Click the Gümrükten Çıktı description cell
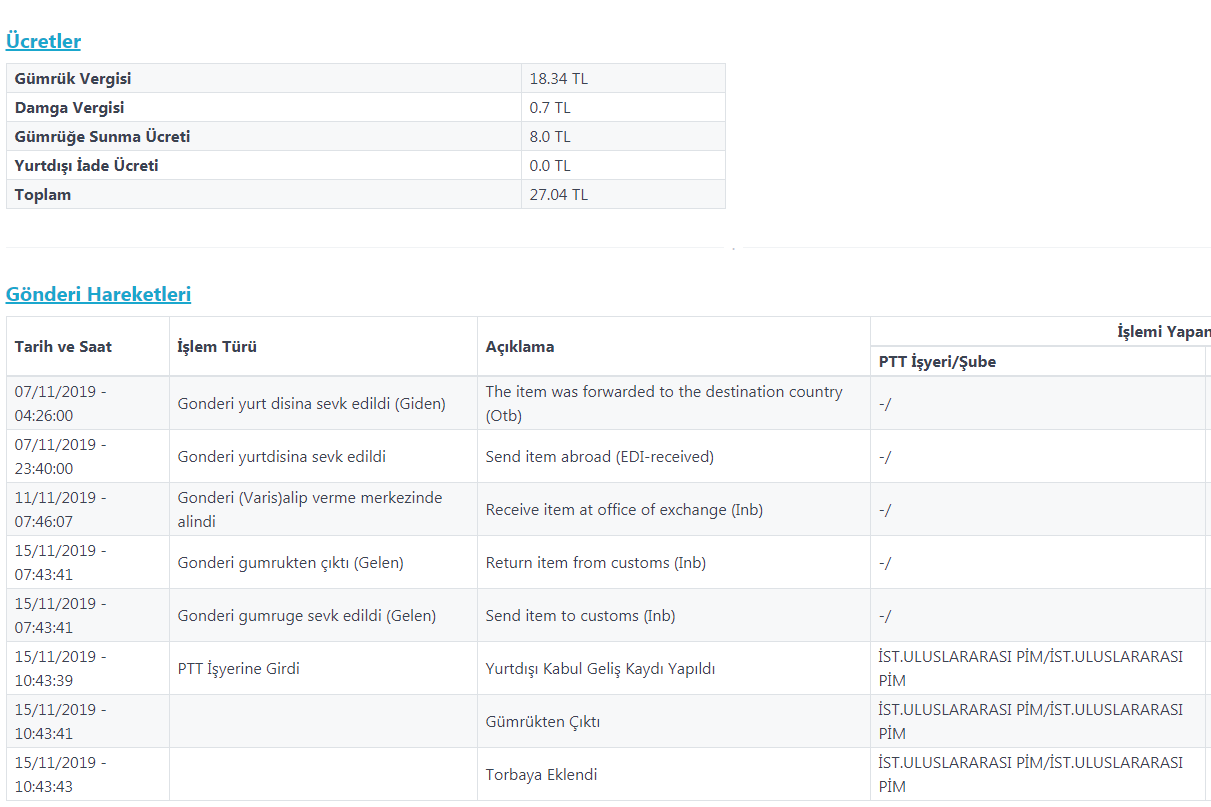The height and width of the screenshot is (807, 1211). [543, 721]
